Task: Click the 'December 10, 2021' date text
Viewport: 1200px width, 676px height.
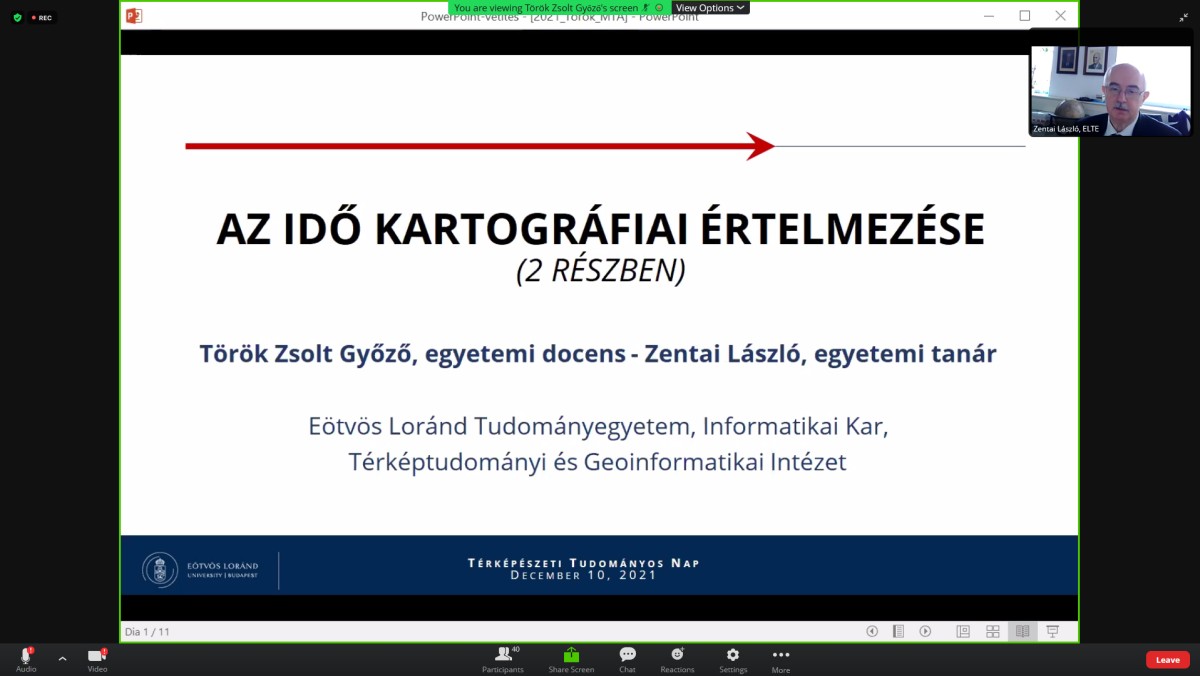Action: pyautogui.click(x=584, y=575)
